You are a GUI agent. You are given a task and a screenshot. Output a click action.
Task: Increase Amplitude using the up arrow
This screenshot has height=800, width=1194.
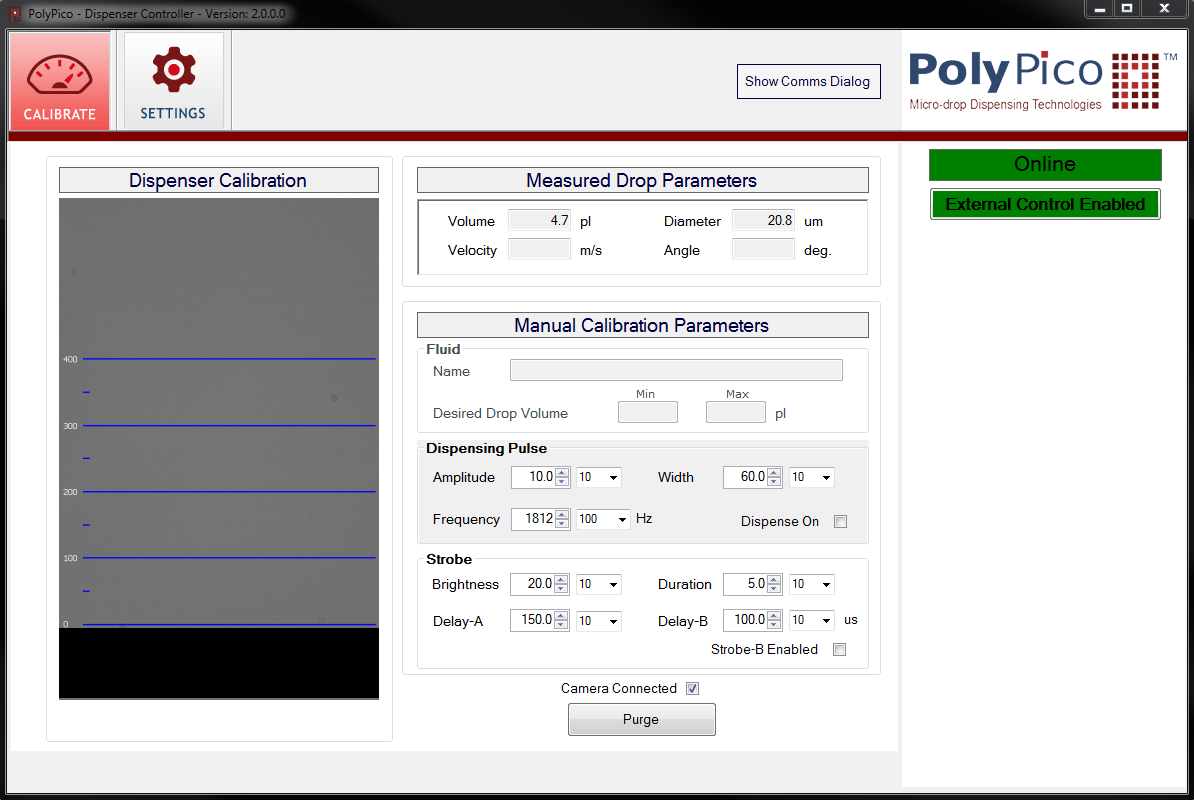click(562, 472)
